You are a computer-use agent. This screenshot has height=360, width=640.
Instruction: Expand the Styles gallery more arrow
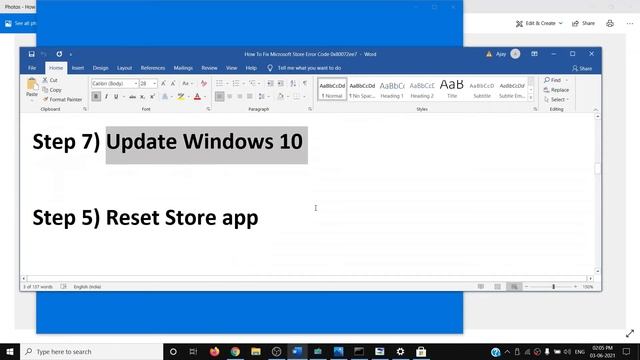point(531,98)
